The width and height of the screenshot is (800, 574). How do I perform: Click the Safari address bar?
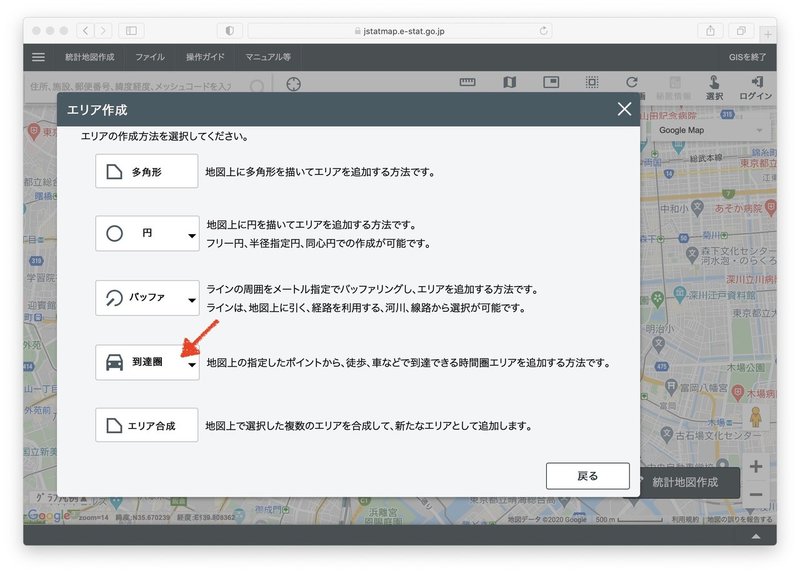click(x=399, y=31)
